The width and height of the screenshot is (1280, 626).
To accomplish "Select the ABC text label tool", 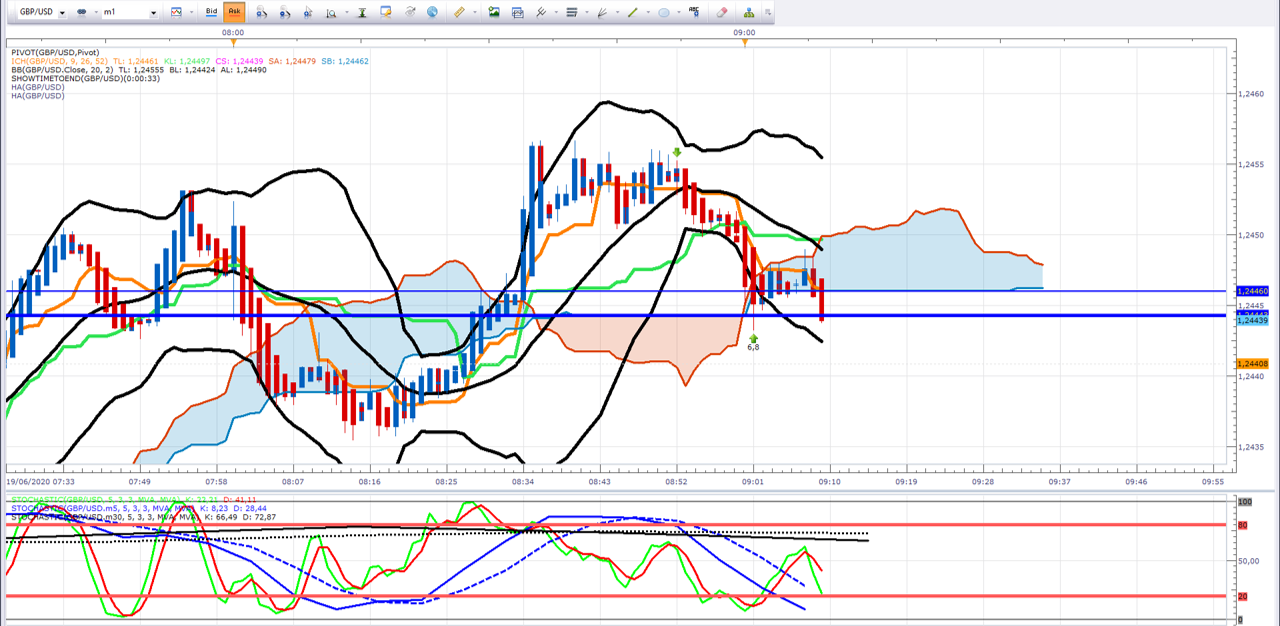I will [x=693, y=11].
